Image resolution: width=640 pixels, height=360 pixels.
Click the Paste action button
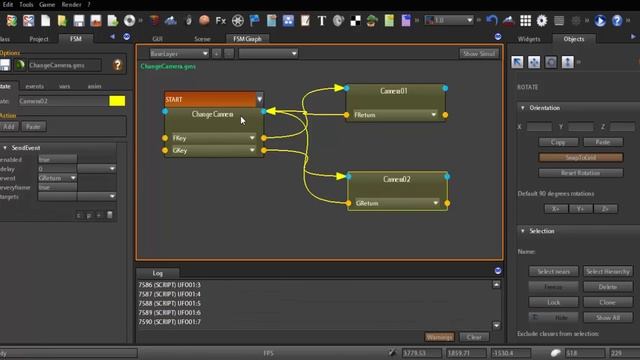33,127
